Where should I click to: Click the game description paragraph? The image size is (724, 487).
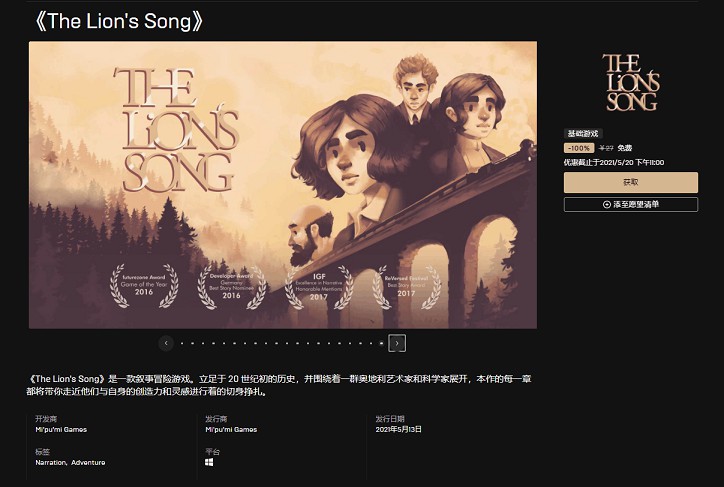click(x=279, y=385)
